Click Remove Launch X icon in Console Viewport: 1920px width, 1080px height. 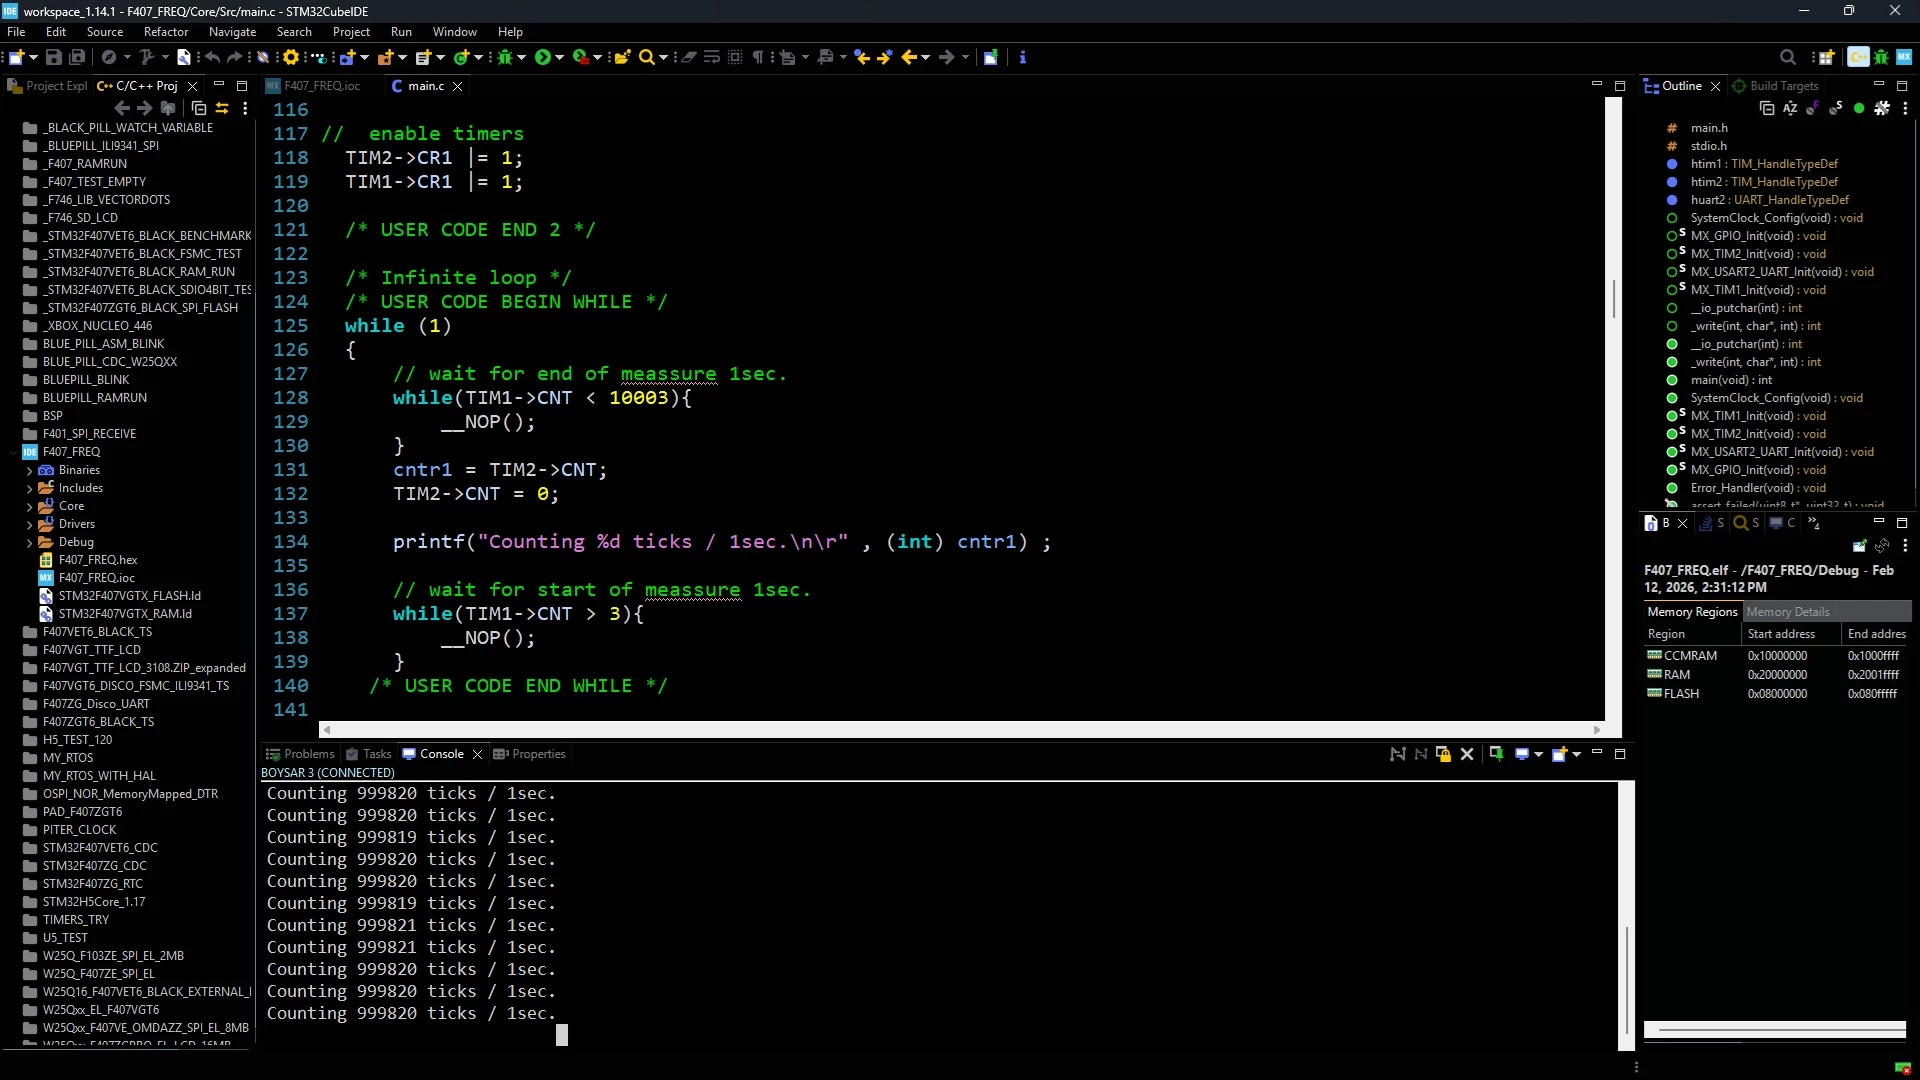1467,754
